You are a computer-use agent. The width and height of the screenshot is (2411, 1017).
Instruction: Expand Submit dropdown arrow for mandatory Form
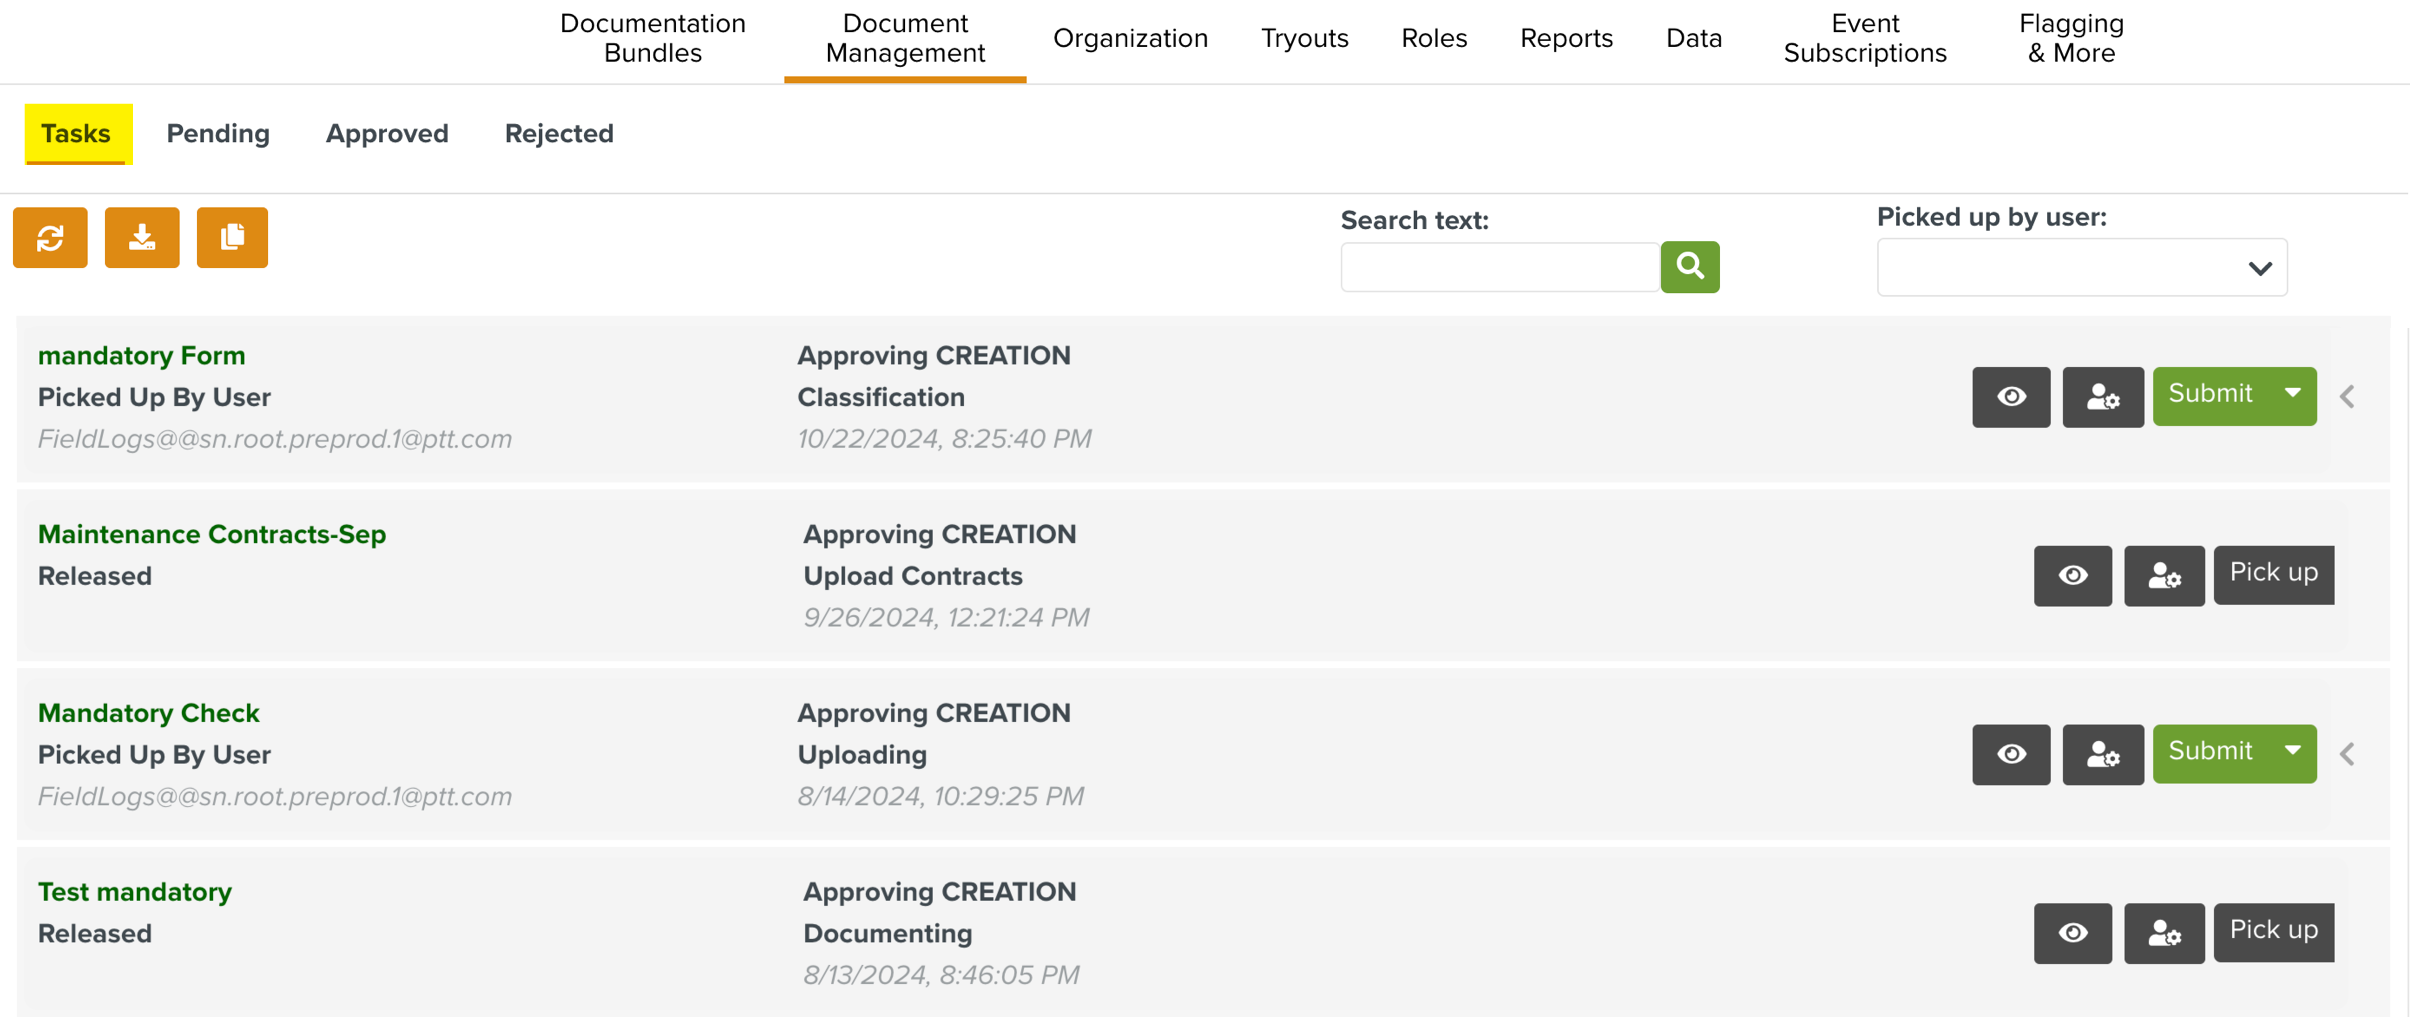click(x=2293, y=394)
